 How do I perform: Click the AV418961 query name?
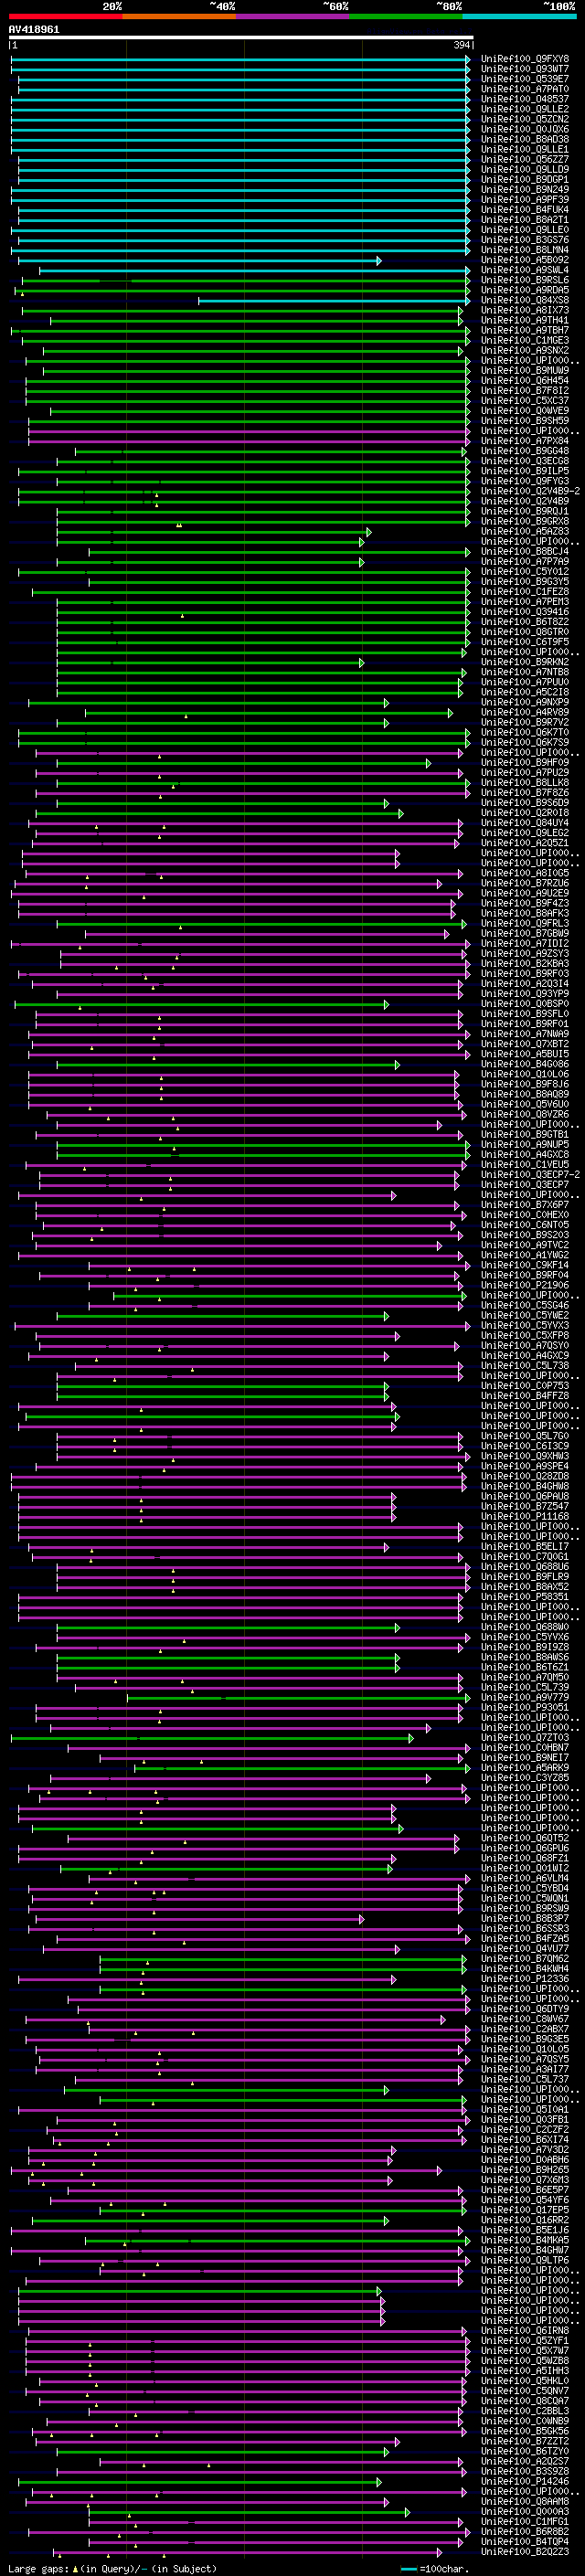click(34, 30)
